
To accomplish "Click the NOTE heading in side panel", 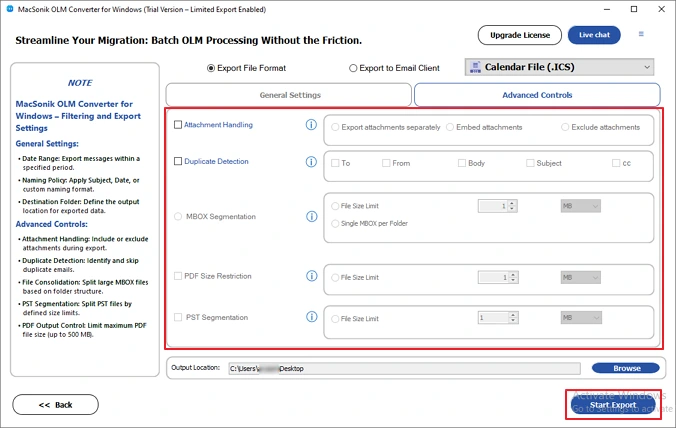I will [x=80, y=83].
